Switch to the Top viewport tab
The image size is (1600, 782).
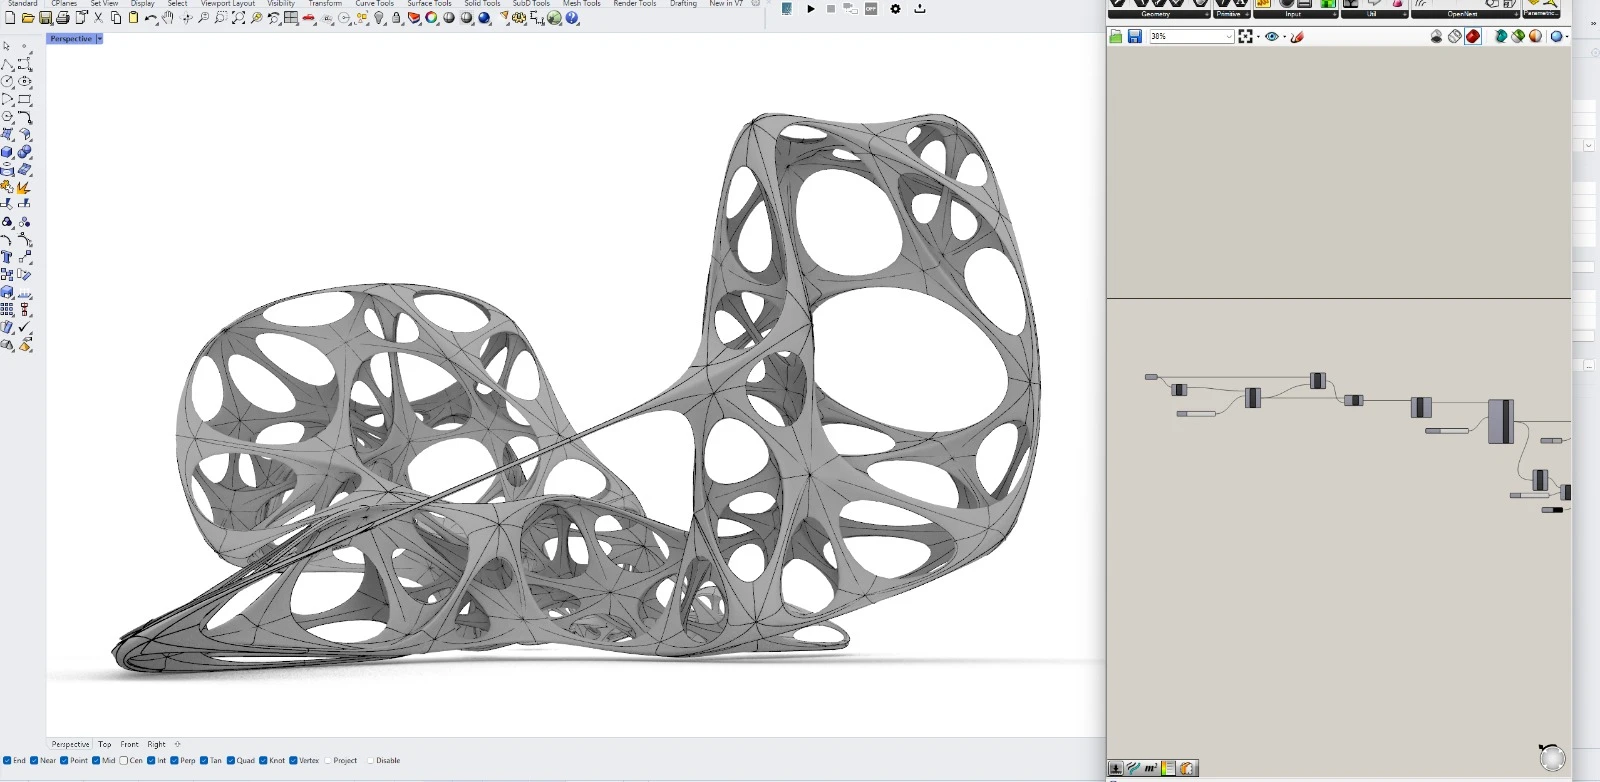tap(104, 744)
